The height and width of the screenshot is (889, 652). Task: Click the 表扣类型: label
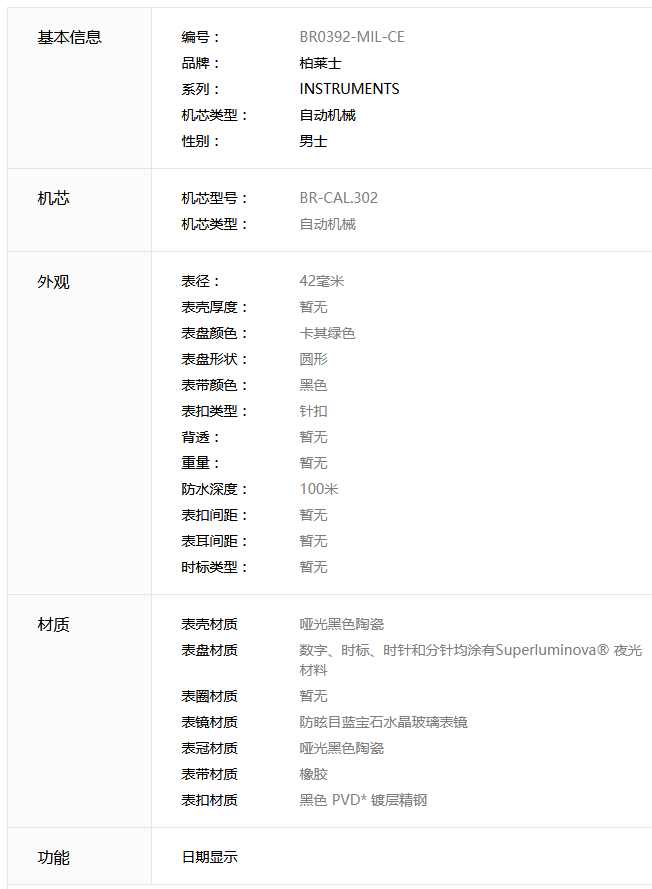coord(215,411)
